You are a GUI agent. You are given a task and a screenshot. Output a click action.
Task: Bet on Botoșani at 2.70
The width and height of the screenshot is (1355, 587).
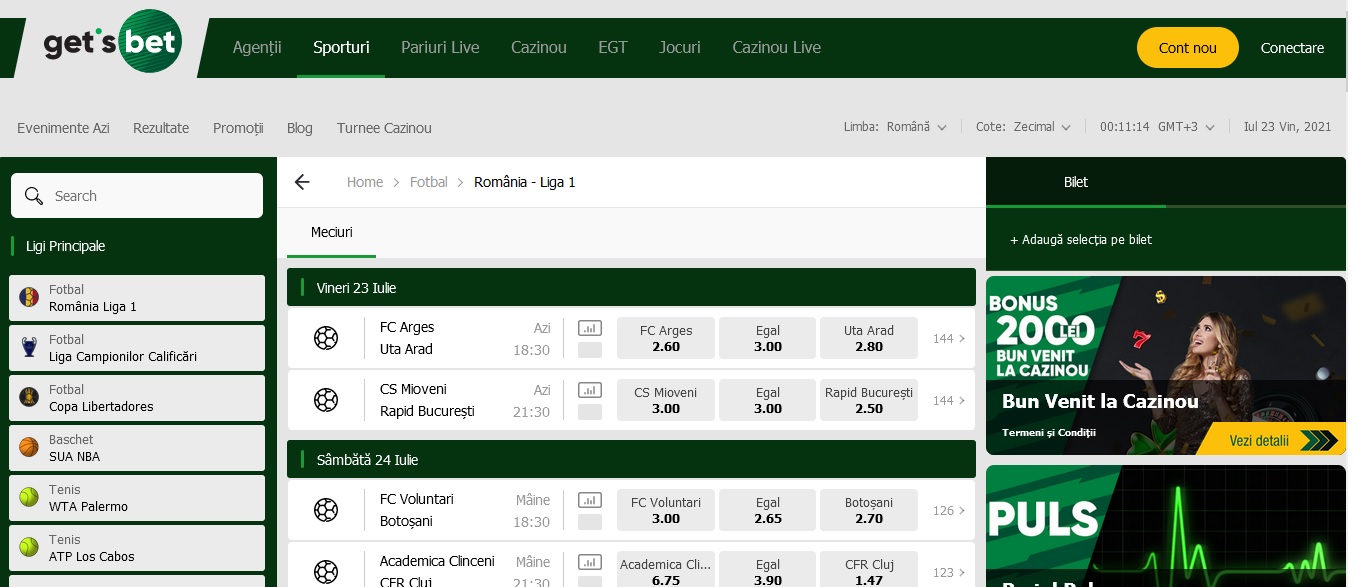point(869,511)
